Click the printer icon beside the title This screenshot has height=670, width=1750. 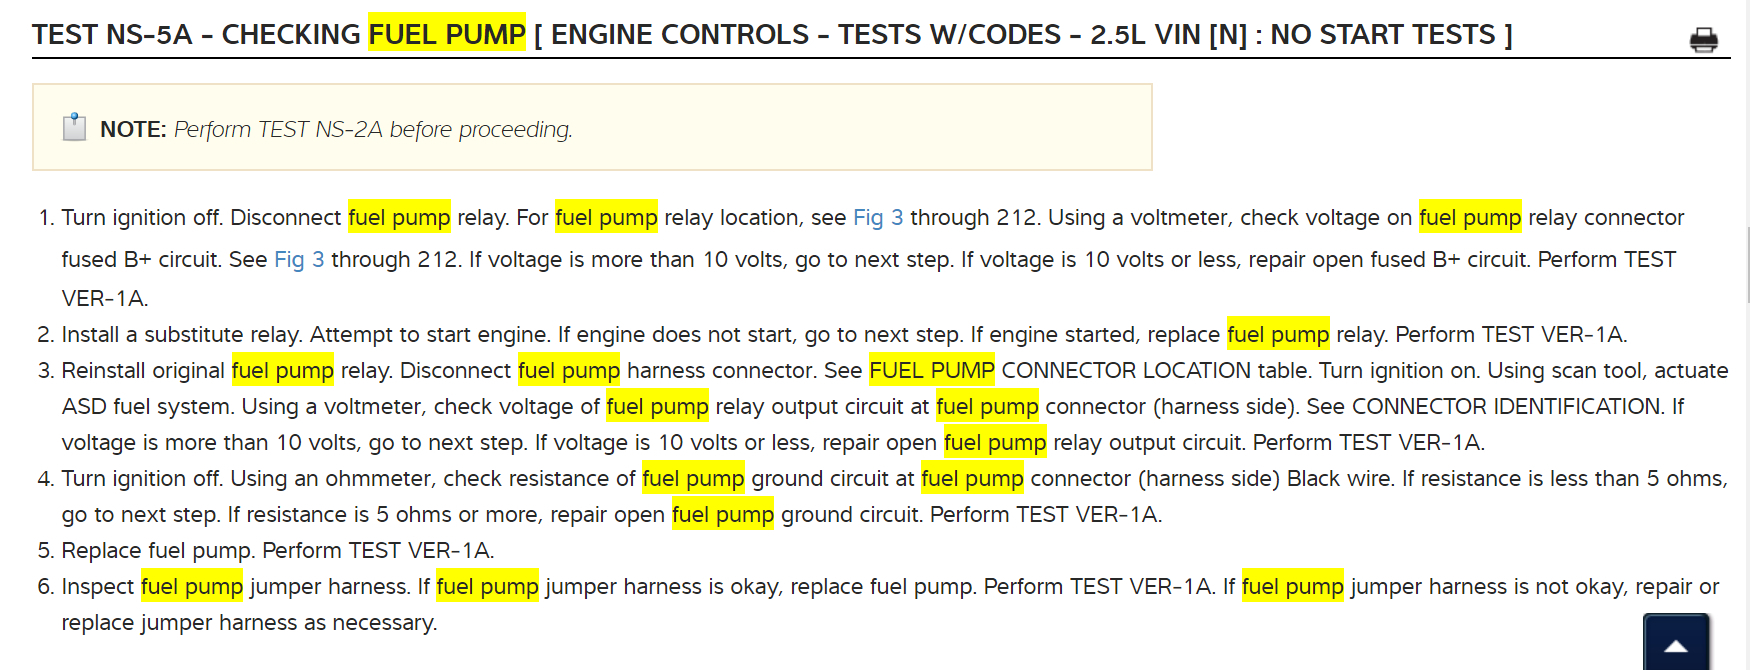point(1703,39)
